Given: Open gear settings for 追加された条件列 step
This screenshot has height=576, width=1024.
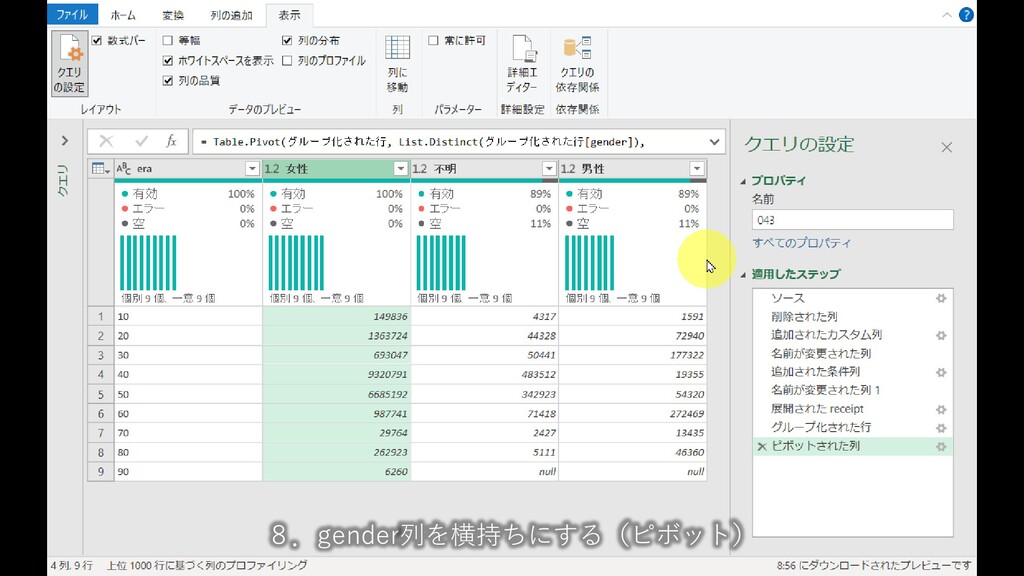Looking at the screenshot, I should [x=941, y=372].
